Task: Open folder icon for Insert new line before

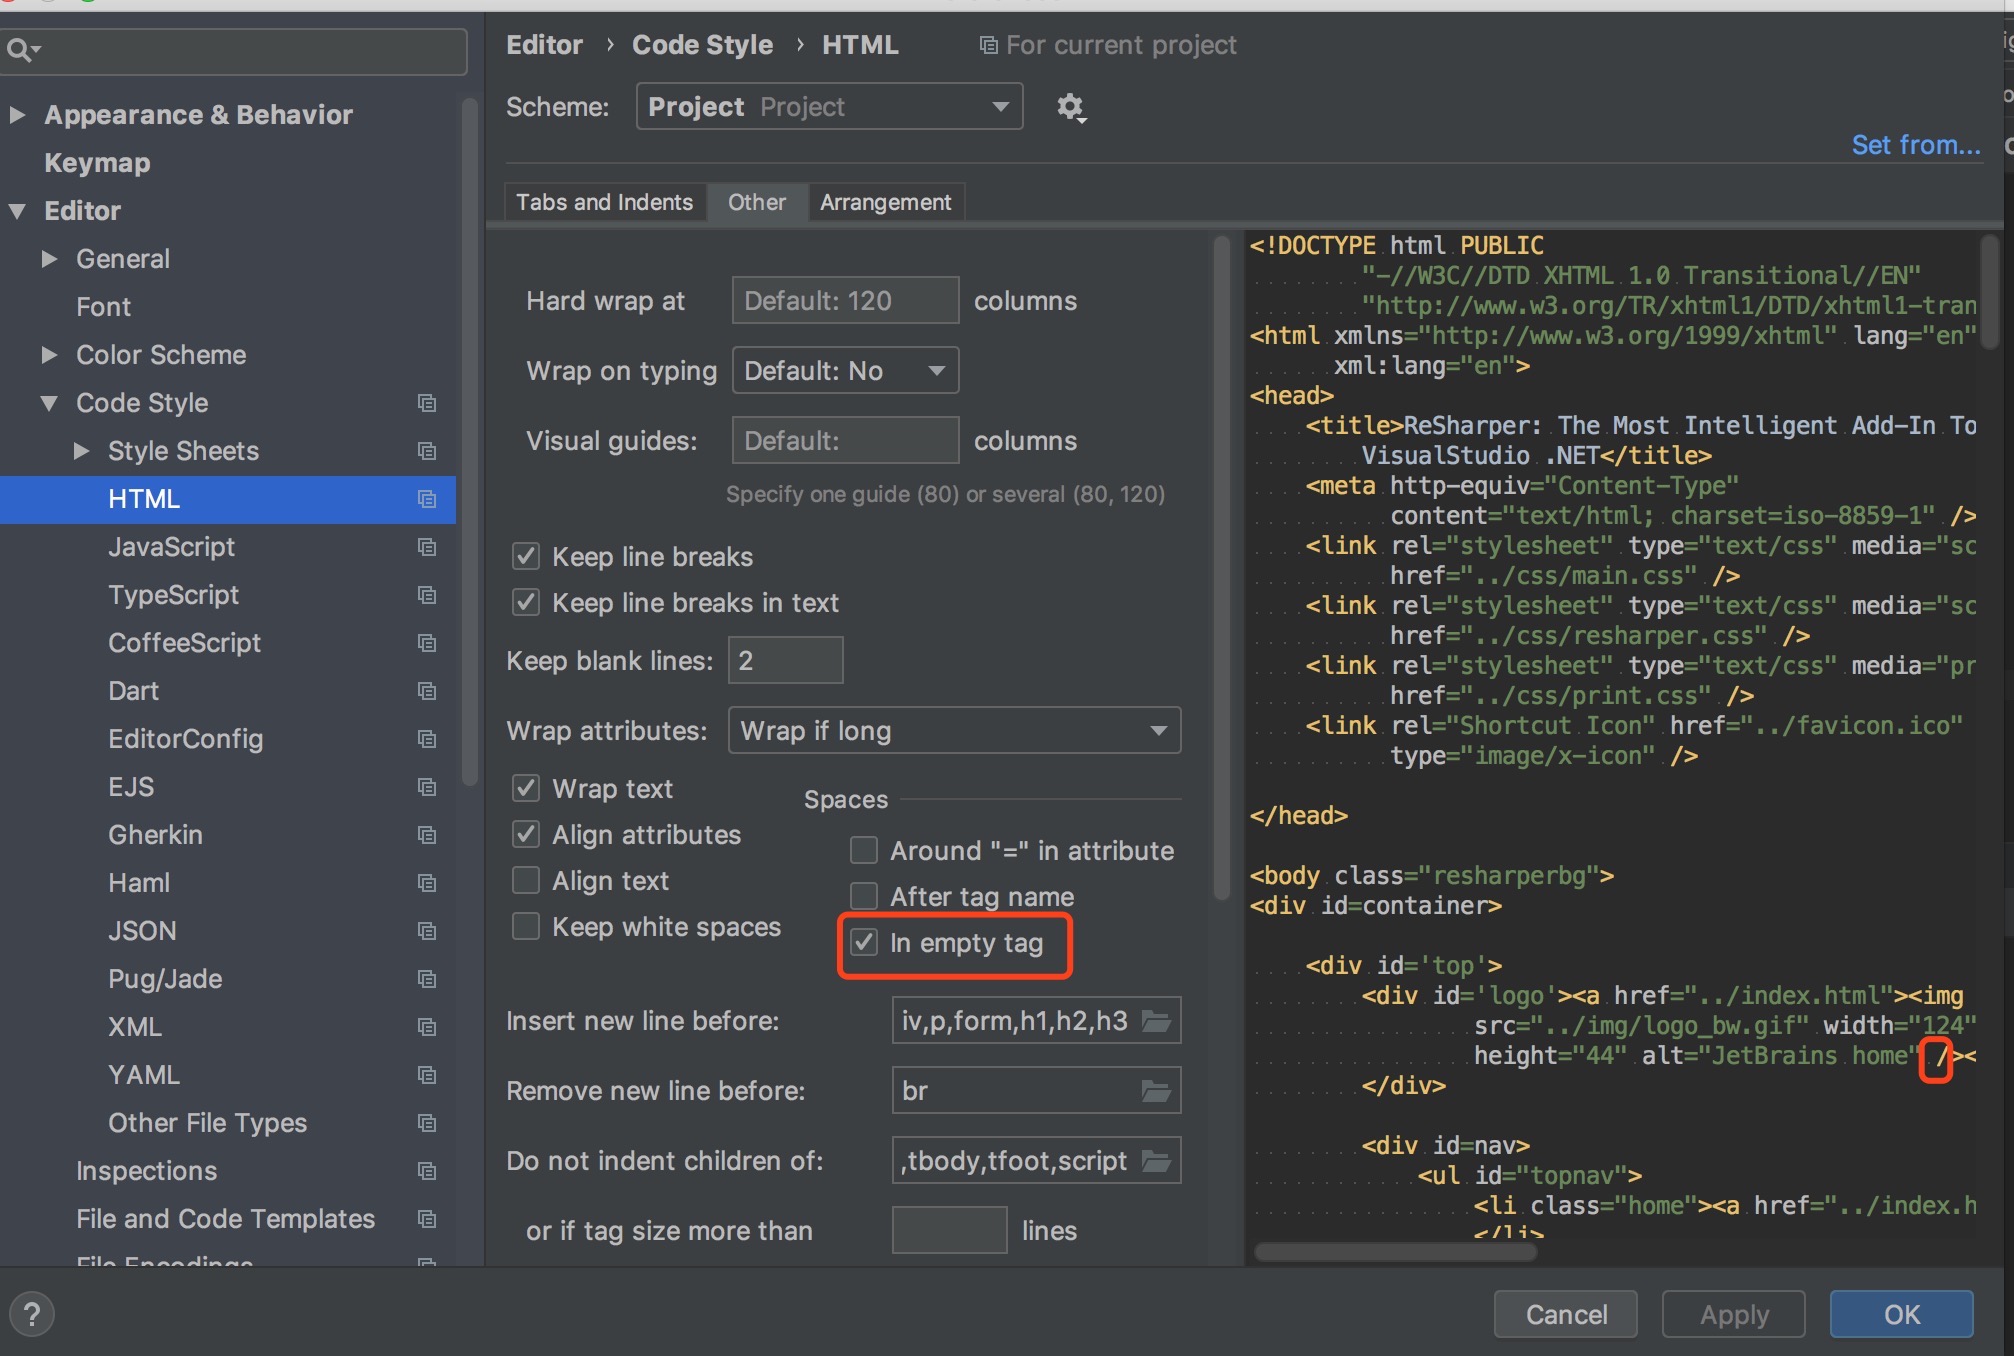Action: pyautogui.click(x=1157, y=1021)
